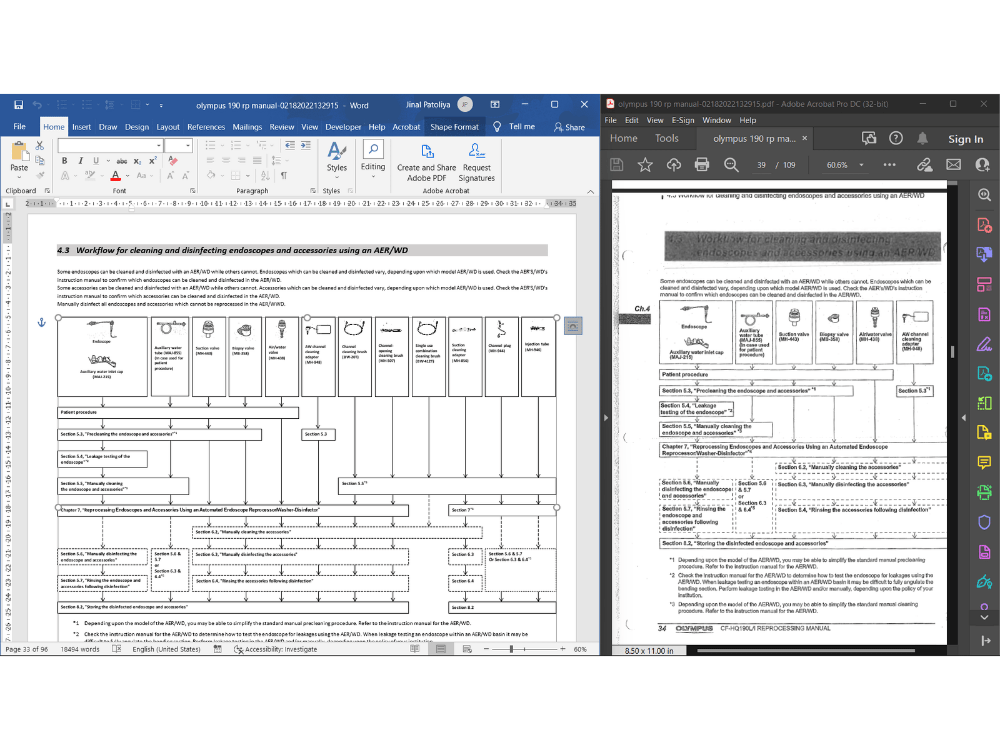Image resolution: width=1000 pixels, height=750 pixels.
Task: Switch to the Tools tab in Acrobat
Action: tap(666, 138)
